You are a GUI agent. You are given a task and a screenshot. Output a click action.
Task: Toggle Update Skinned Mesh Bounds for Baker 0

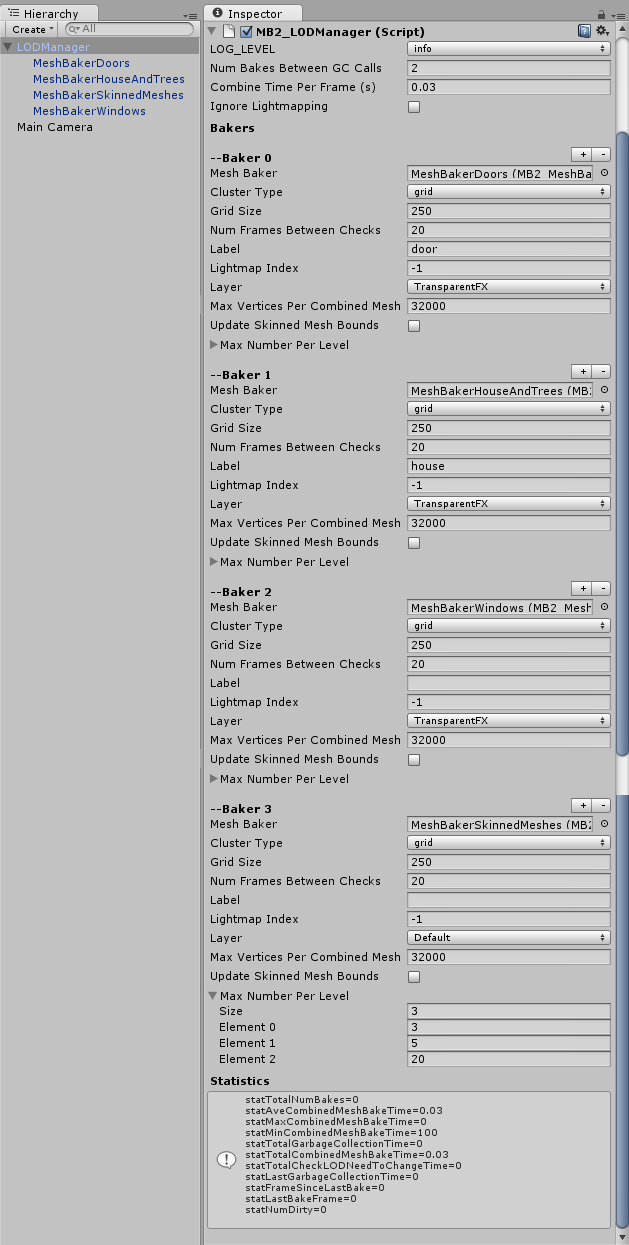(x=414, y=326)
